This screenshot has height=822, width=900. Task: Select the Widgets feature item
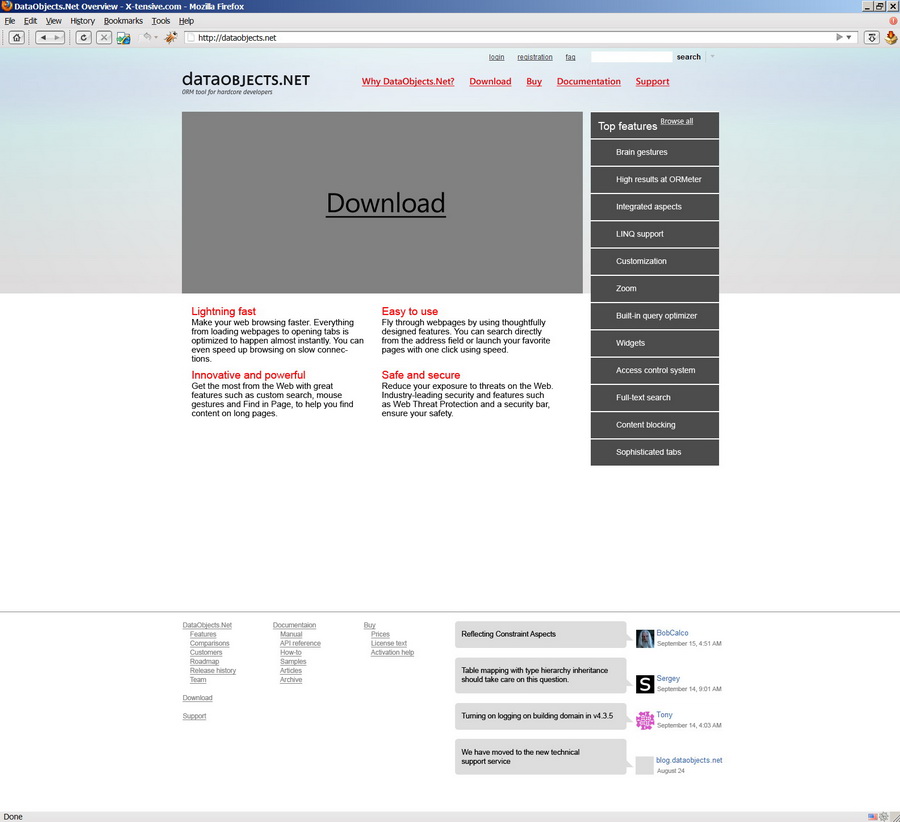point(654,343)
